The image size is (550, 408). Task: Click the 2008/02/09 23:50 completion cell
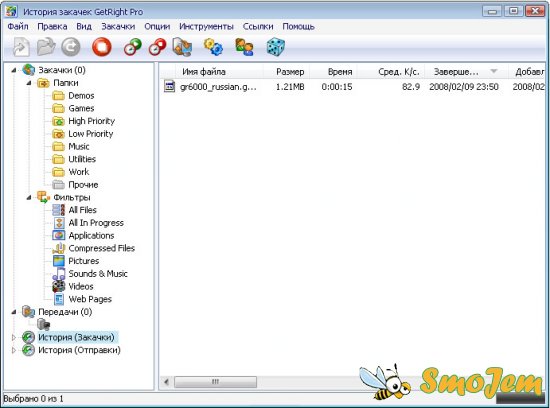coord(464,87)
